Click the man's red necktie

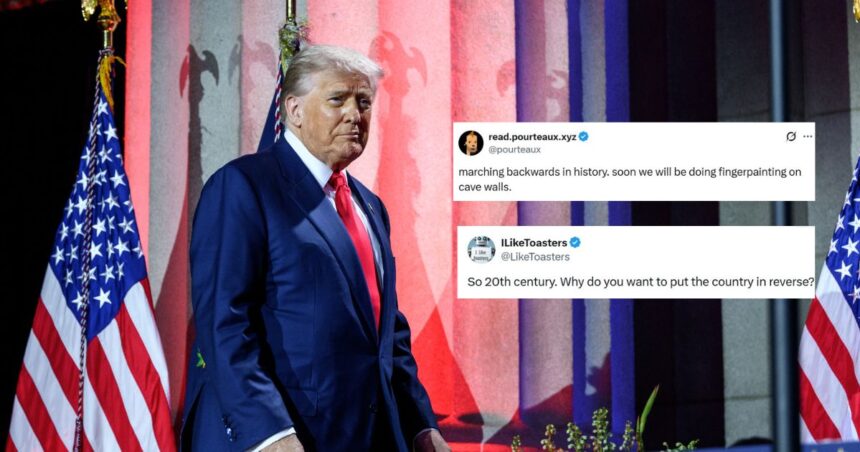tap(358, 241)
